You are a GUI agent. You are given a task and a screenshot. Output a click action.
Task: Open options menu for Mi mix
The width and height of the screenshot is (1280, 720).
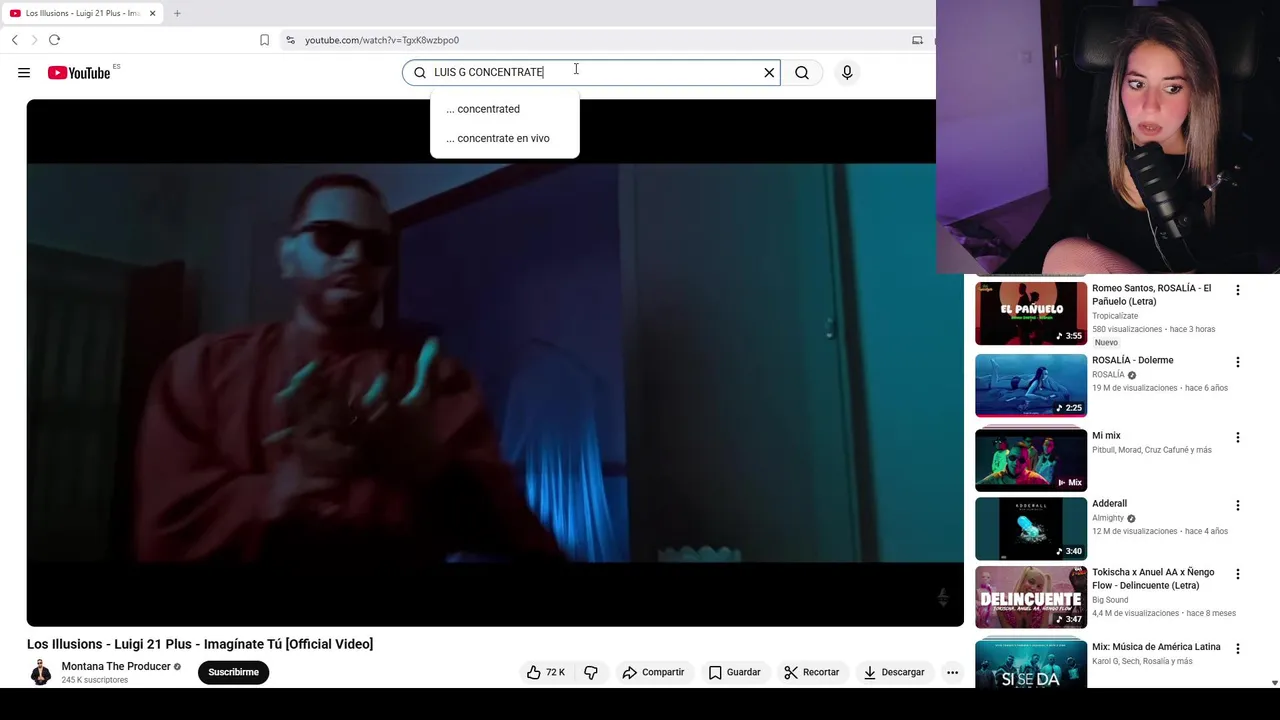pos(1238,437)
